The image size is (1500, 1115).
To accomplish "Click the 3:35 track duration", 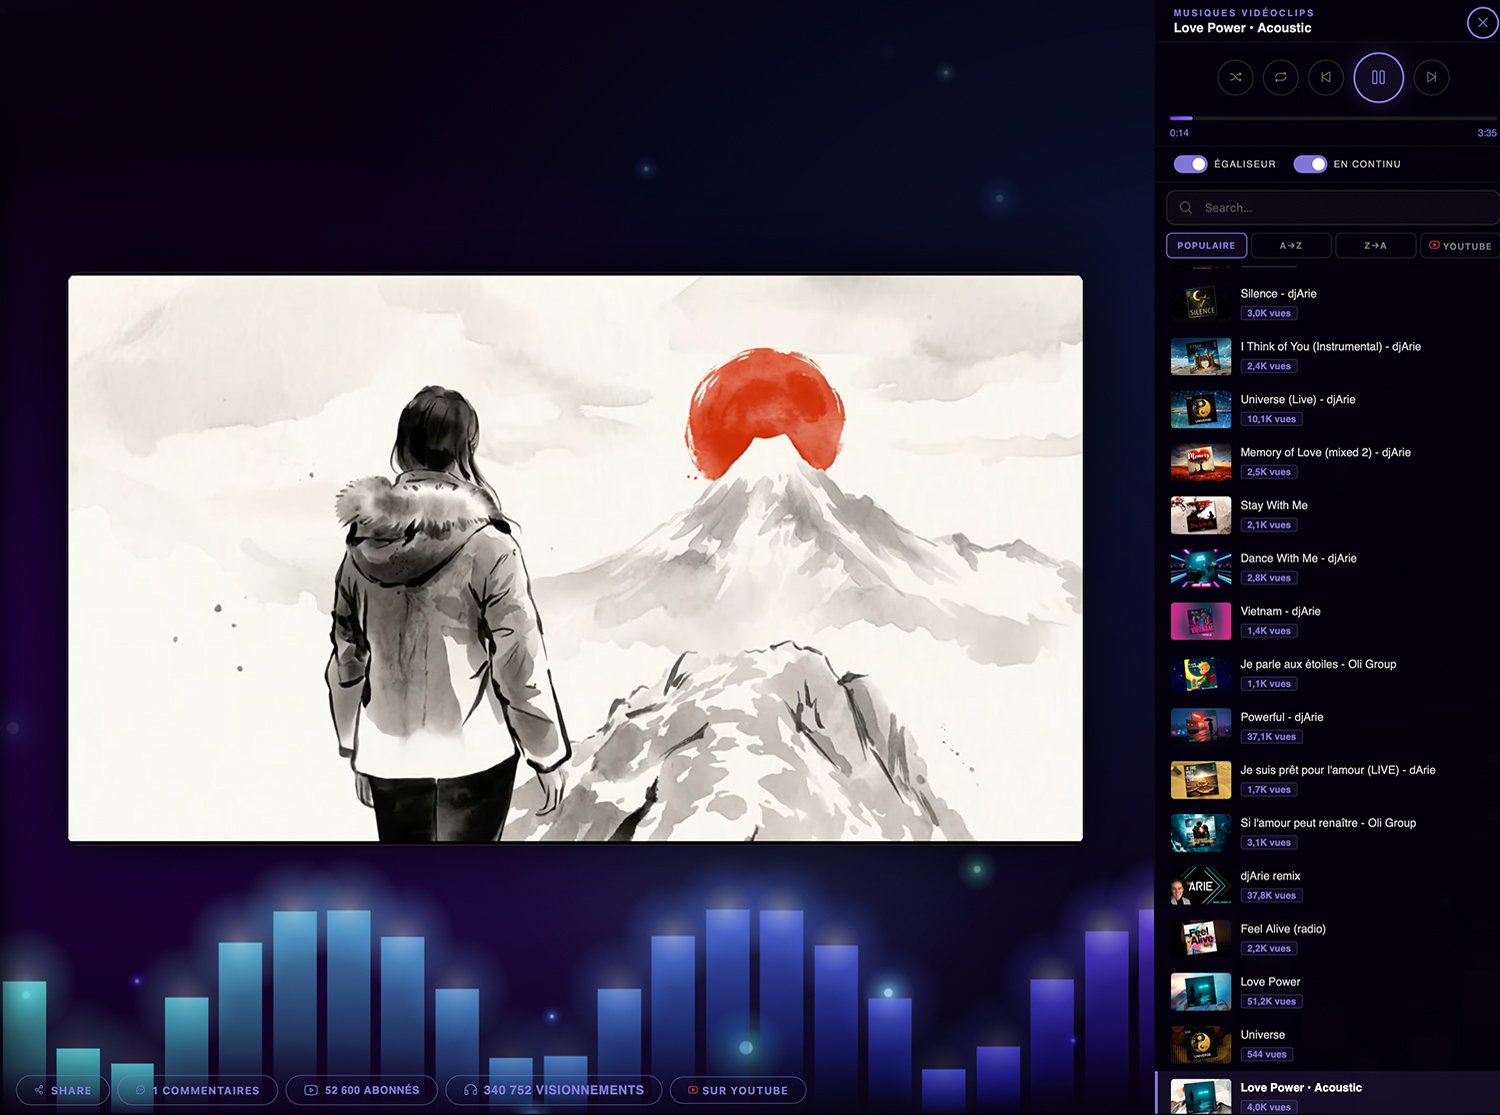I will (x=1487, y=133).
